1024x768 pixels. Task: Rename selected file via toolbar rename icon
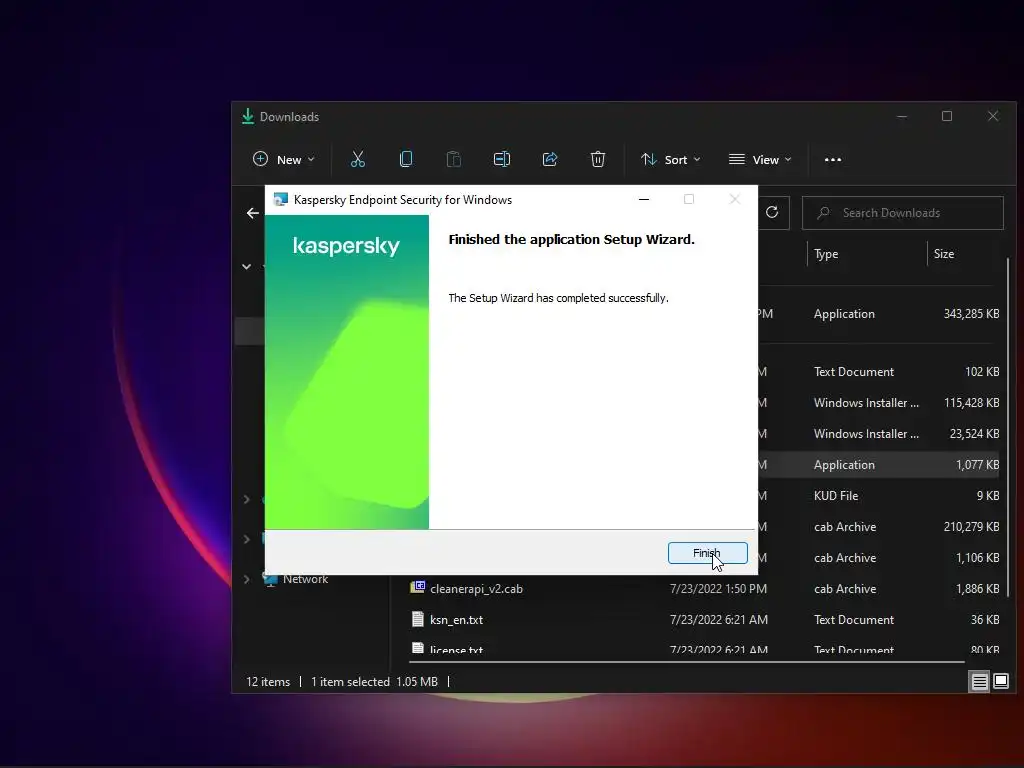click(502, 159)
